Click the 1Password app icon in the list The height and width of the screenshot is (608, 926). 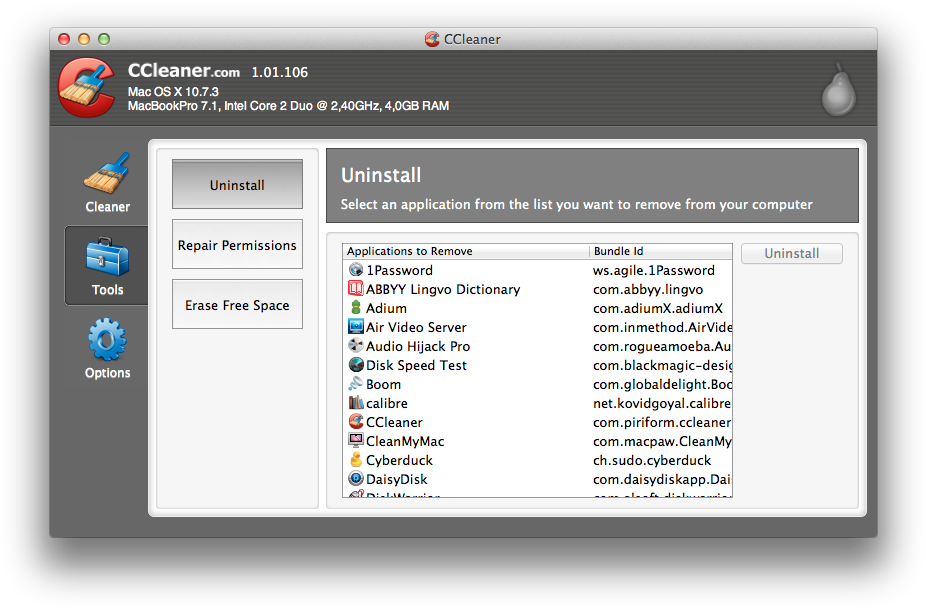coord(356,270)
